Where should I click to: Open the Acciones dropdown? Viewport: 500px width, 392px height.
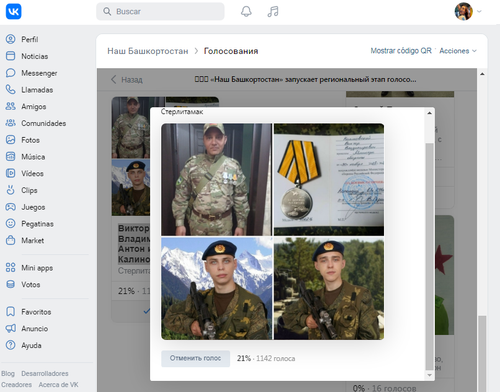tap(458, 51)
